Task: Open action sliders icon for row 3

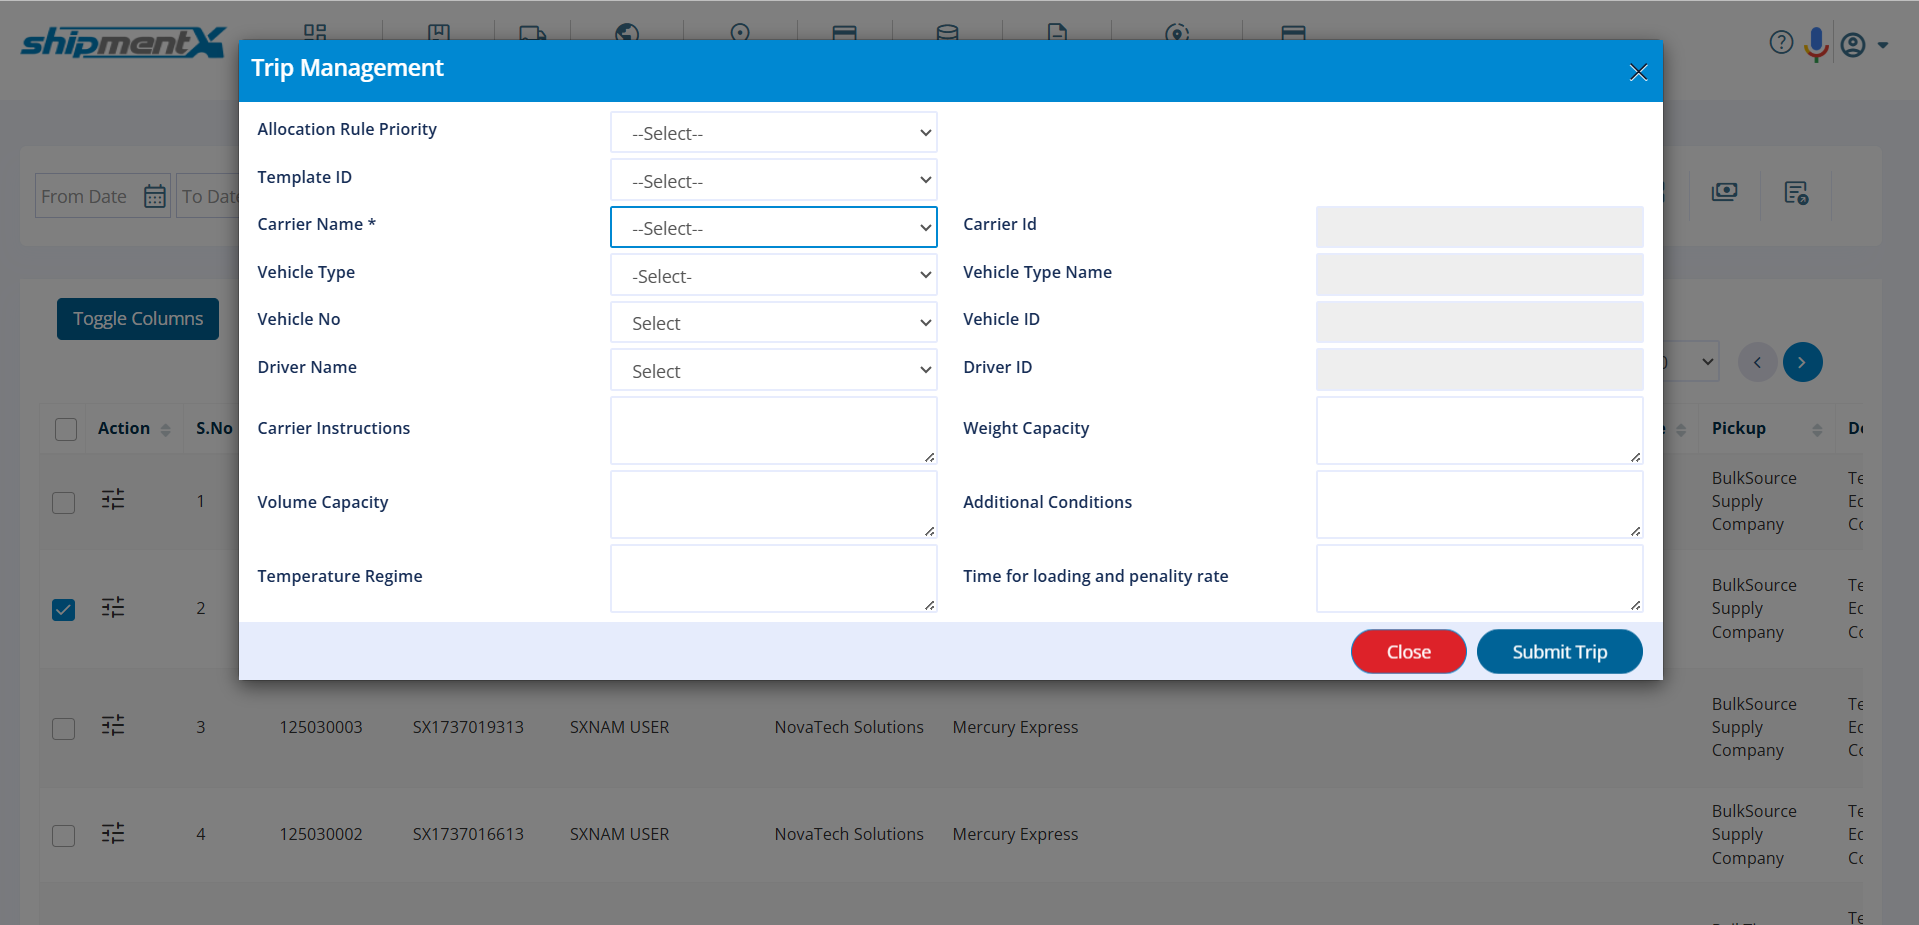Action: pyautogui.click(x=113, y=725)
